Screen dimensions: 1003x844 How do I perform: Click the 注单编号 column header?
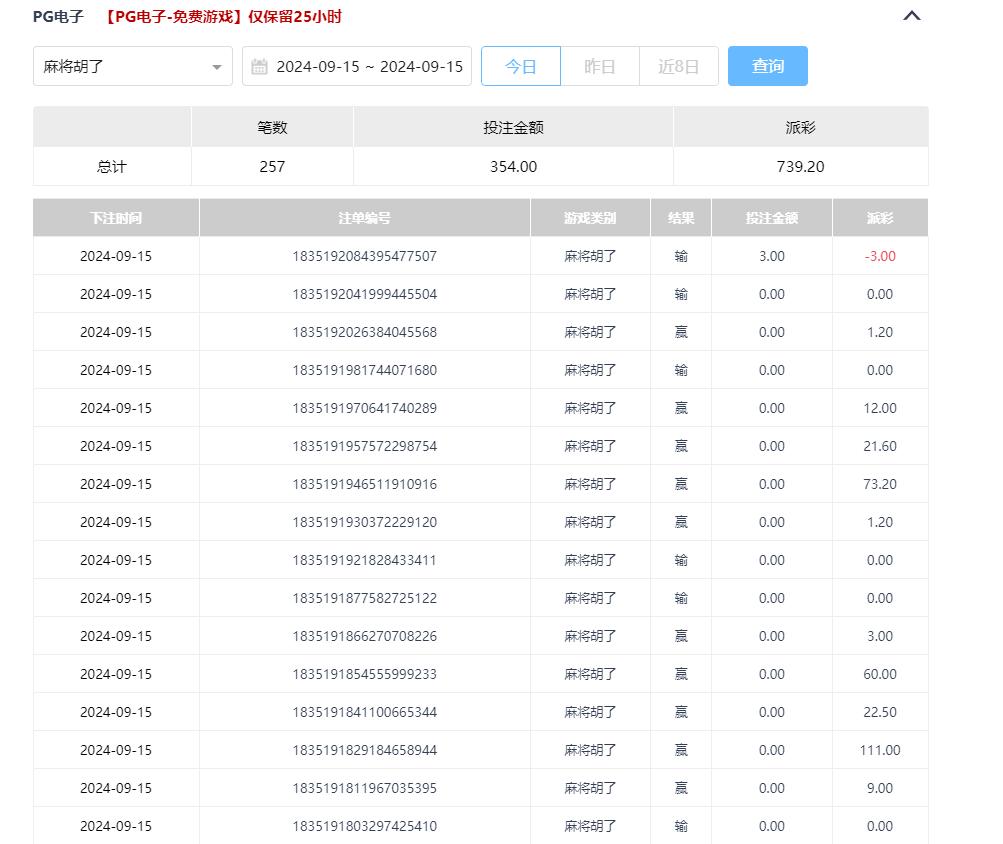coord(364,218)
